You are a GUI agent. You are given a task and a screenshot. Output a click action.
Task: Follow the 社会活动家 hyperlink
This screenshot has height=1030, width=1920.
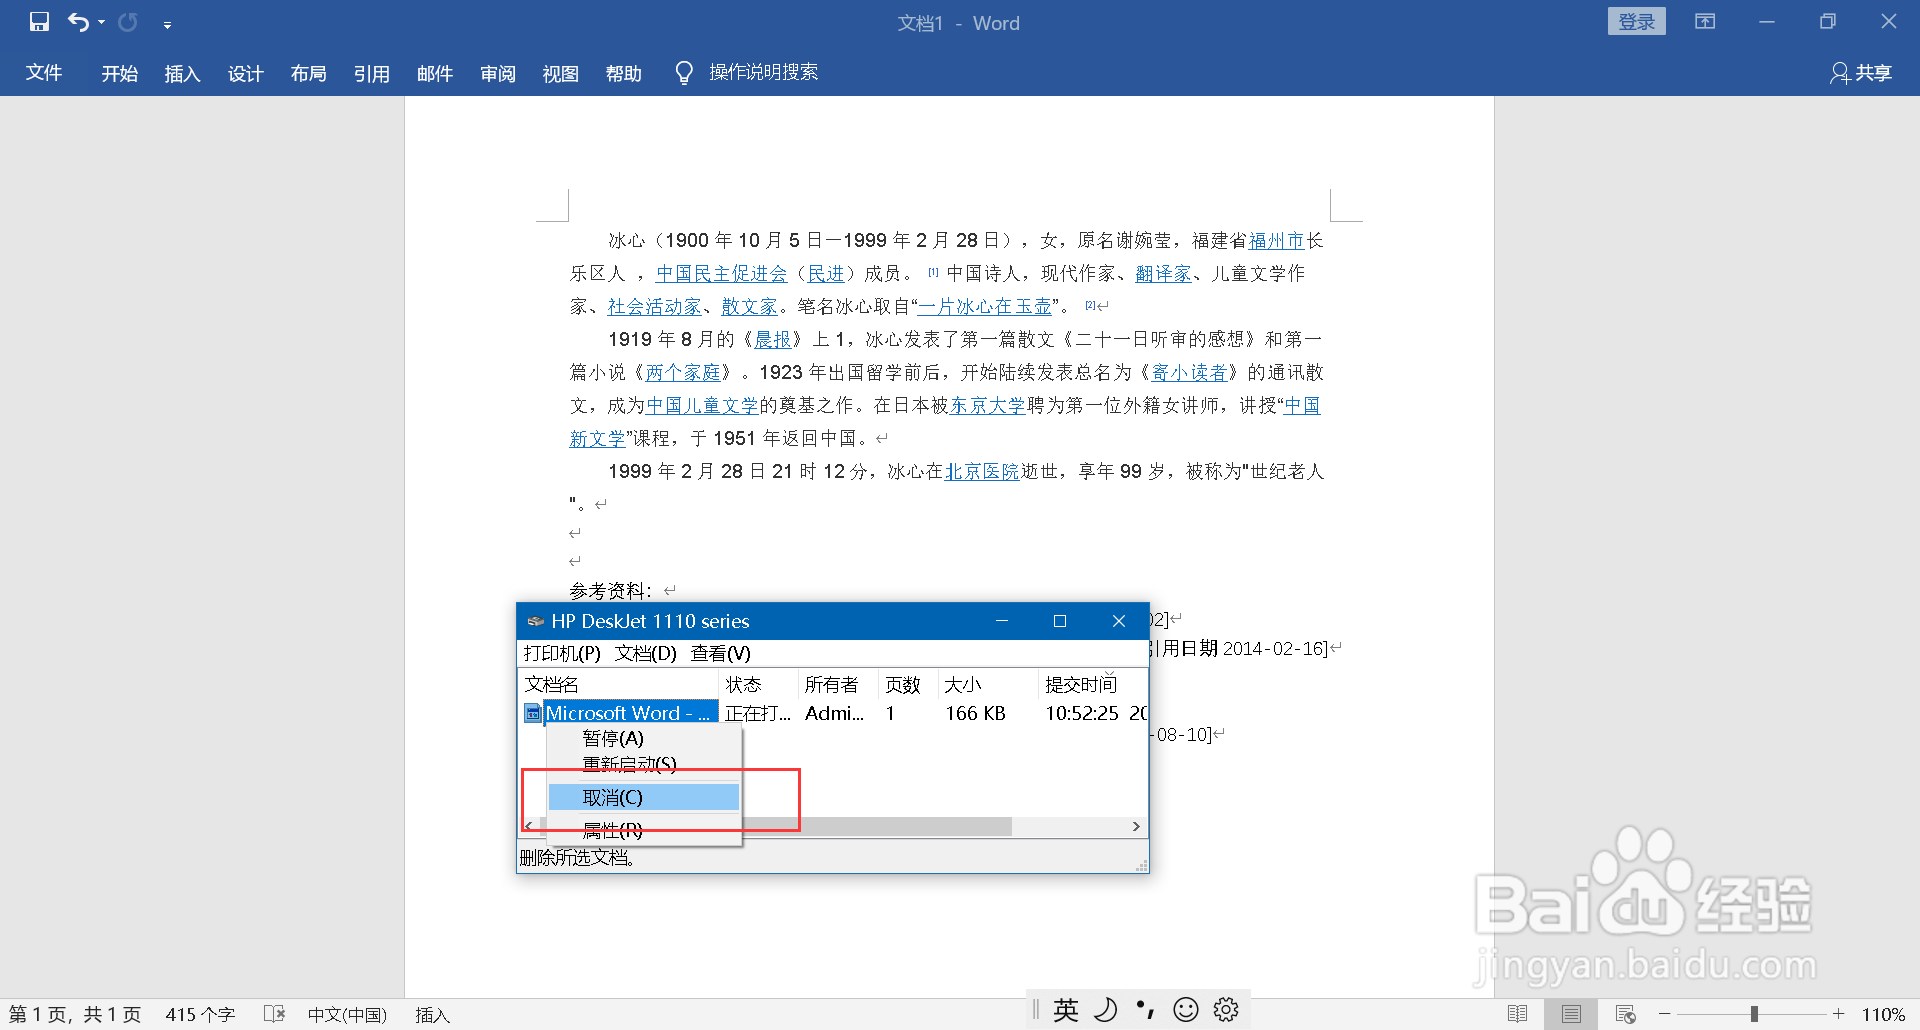click(x=655, y=307)
